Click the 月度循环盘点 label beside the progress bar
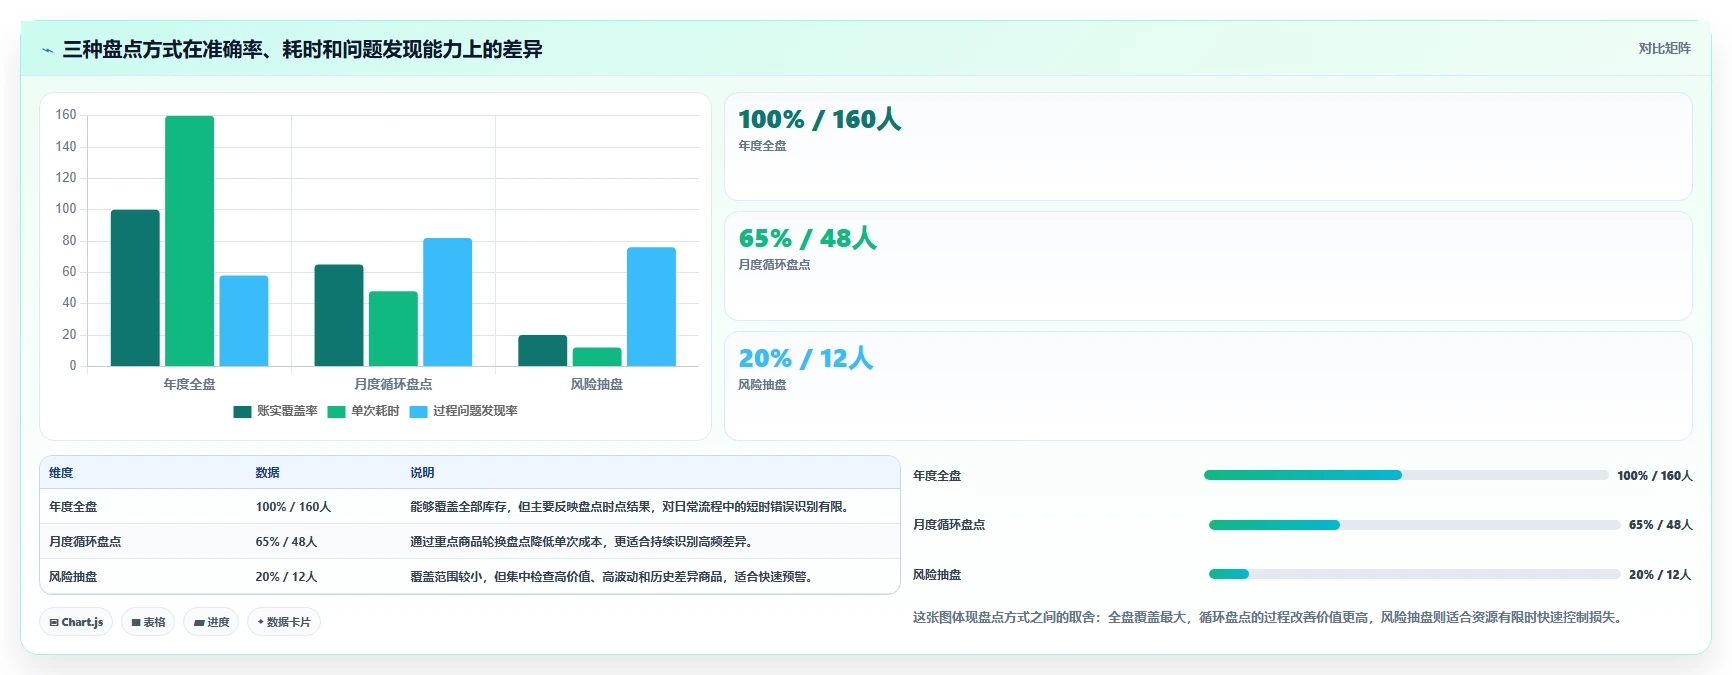The image size is (1732, 675). tap(949, 525)
